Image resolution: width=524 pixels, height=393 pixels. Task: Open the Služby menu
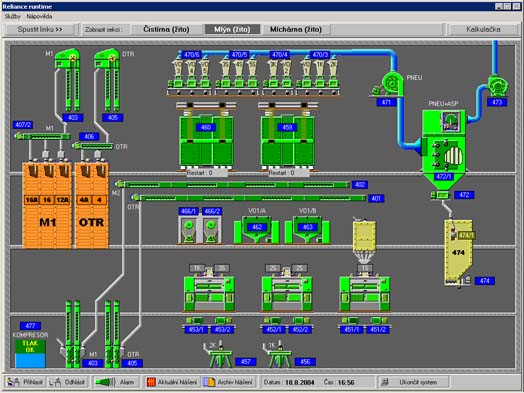[x=12, y=16]
